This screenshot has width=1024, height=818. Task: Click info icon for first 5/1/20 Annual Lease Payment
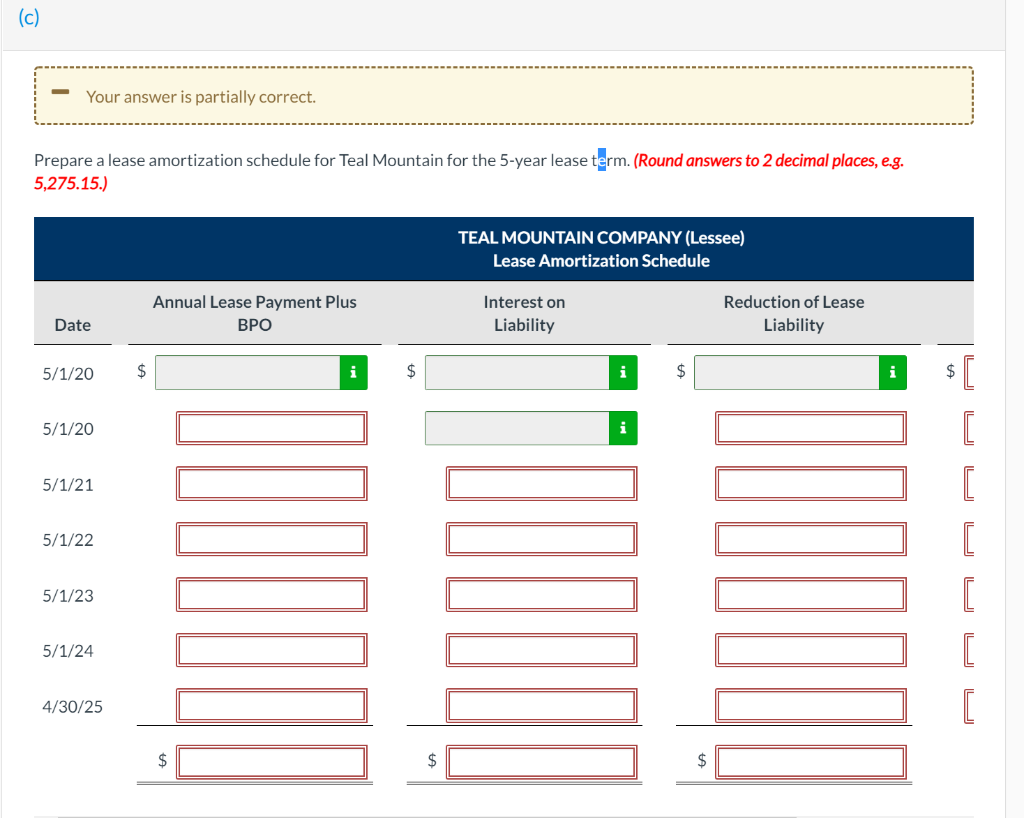pos(353,373)
